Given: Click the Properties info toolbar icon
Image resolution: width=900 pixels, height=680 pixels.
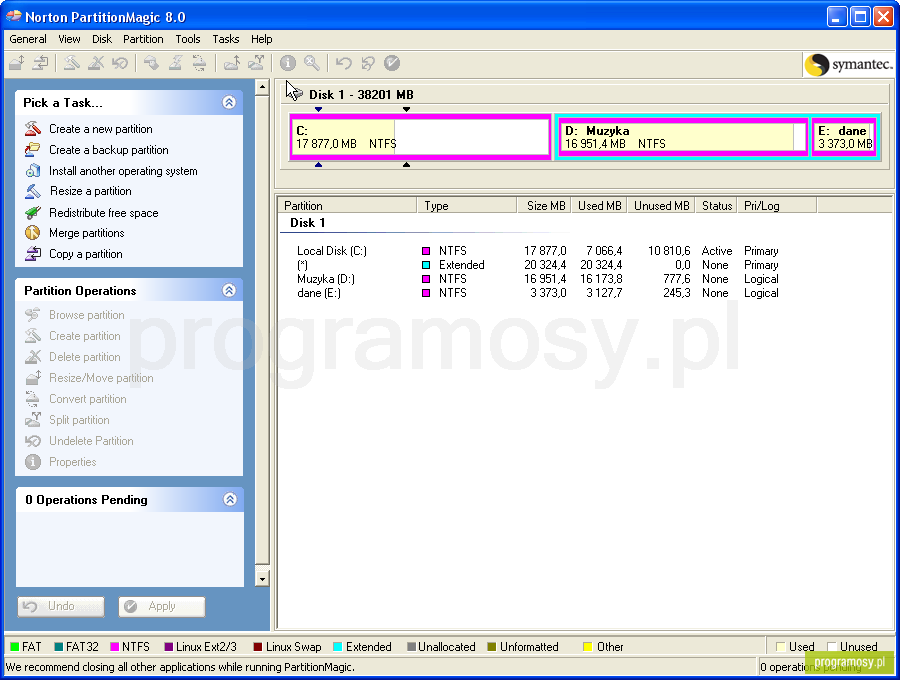Looking at the screenshot, I should pyautogui.click(x=288, y=63).
